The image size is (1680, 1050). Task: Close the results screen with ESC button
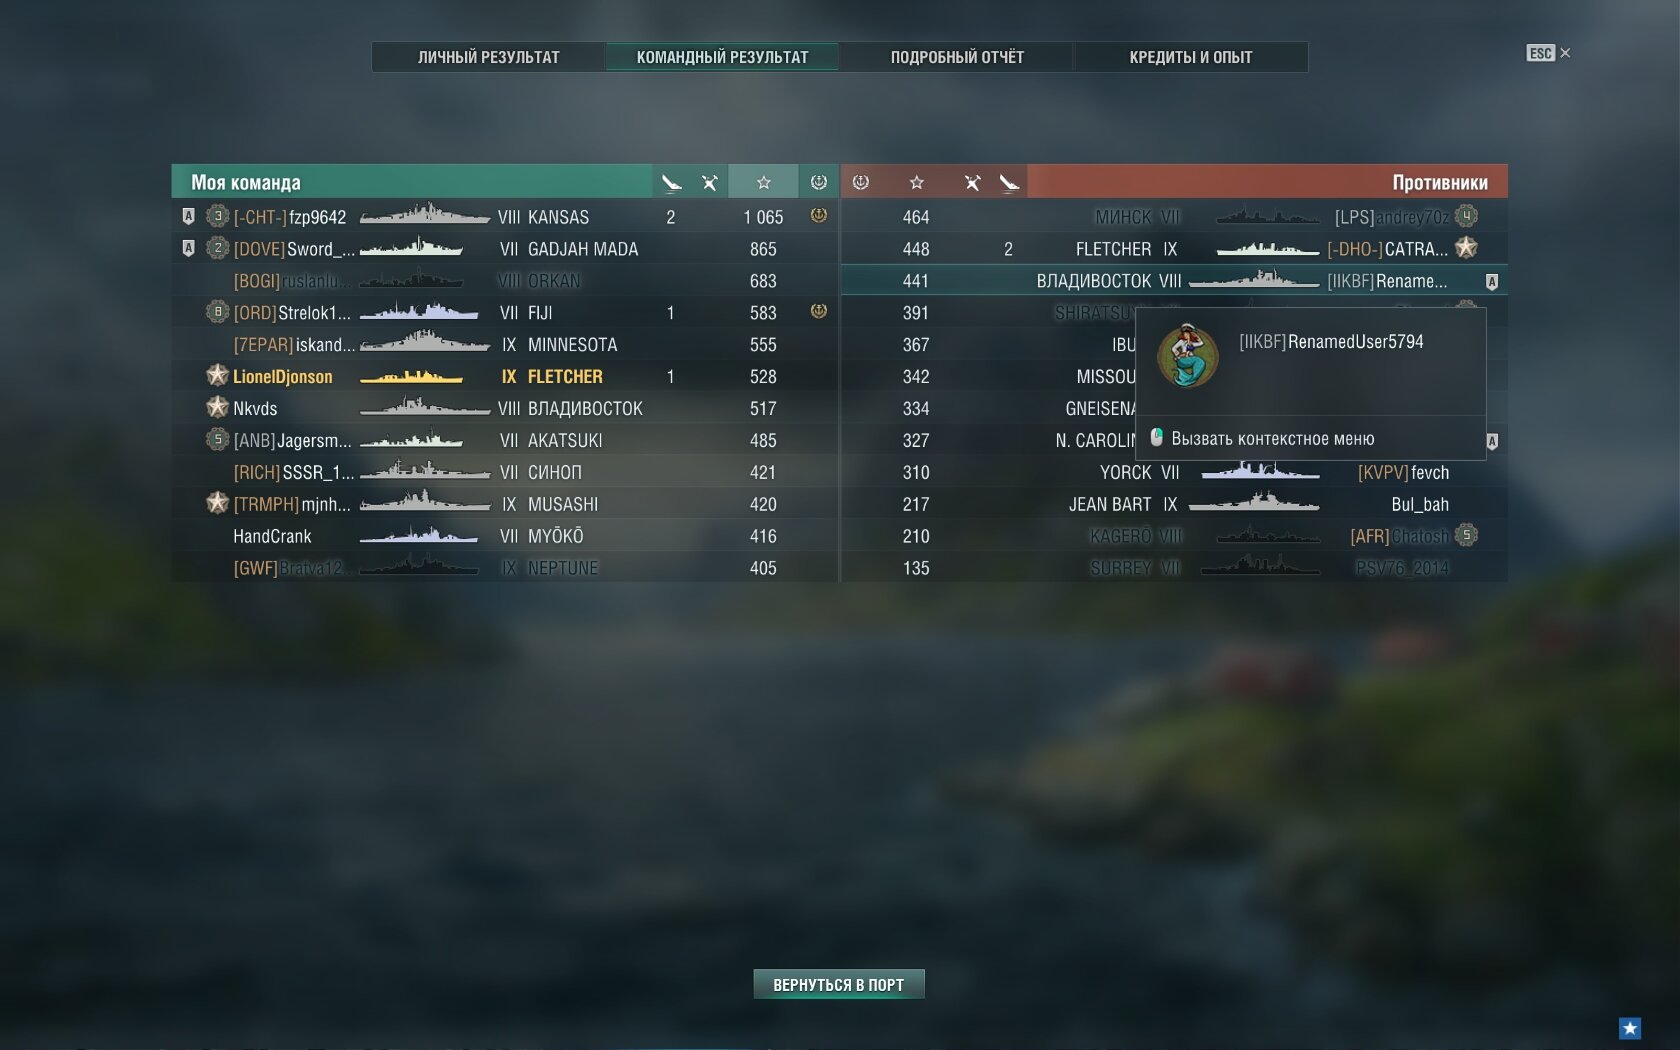pos(1548,53)
